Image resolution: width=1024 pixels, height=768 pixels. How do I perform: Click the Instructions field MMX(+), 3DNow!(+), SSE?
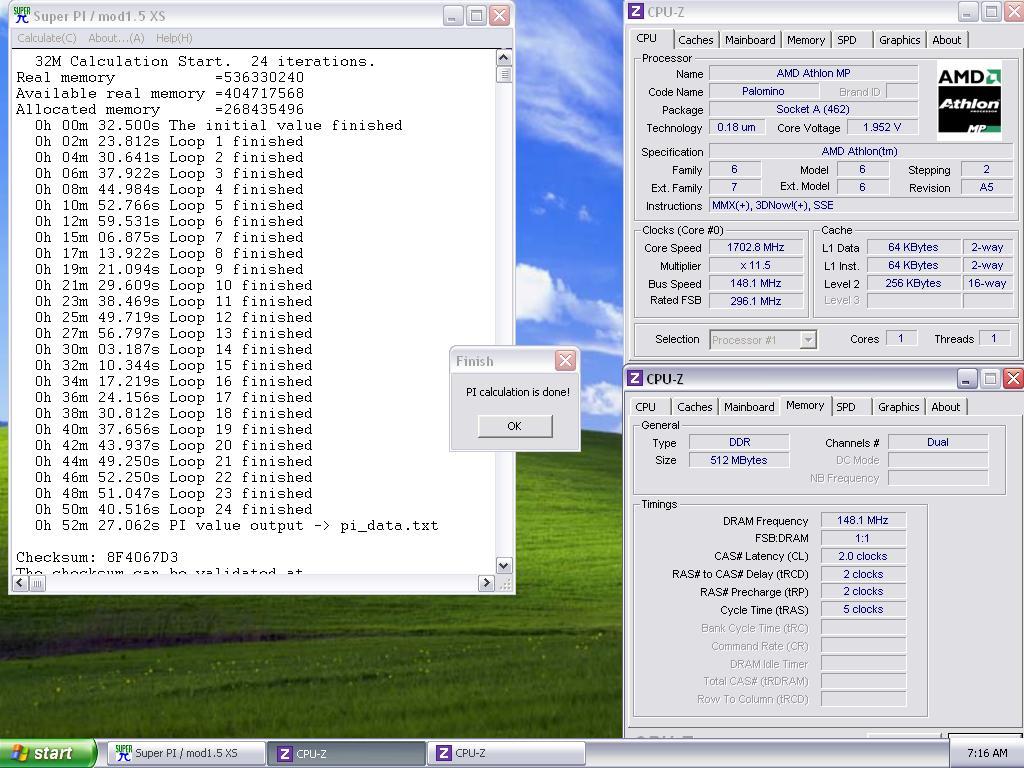pos(861,205)
